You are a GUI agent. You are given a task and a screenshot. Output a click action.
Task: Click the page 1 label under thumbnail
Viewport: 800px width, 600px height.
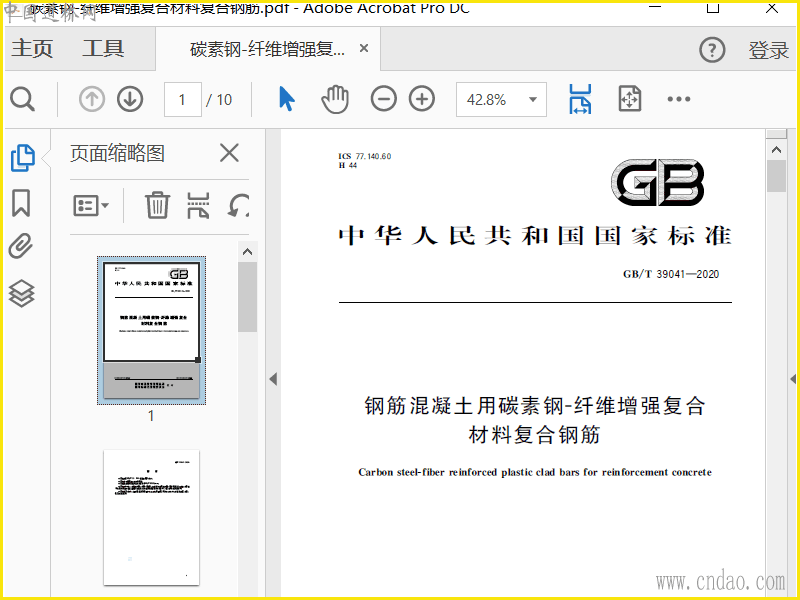click(151, 416)
